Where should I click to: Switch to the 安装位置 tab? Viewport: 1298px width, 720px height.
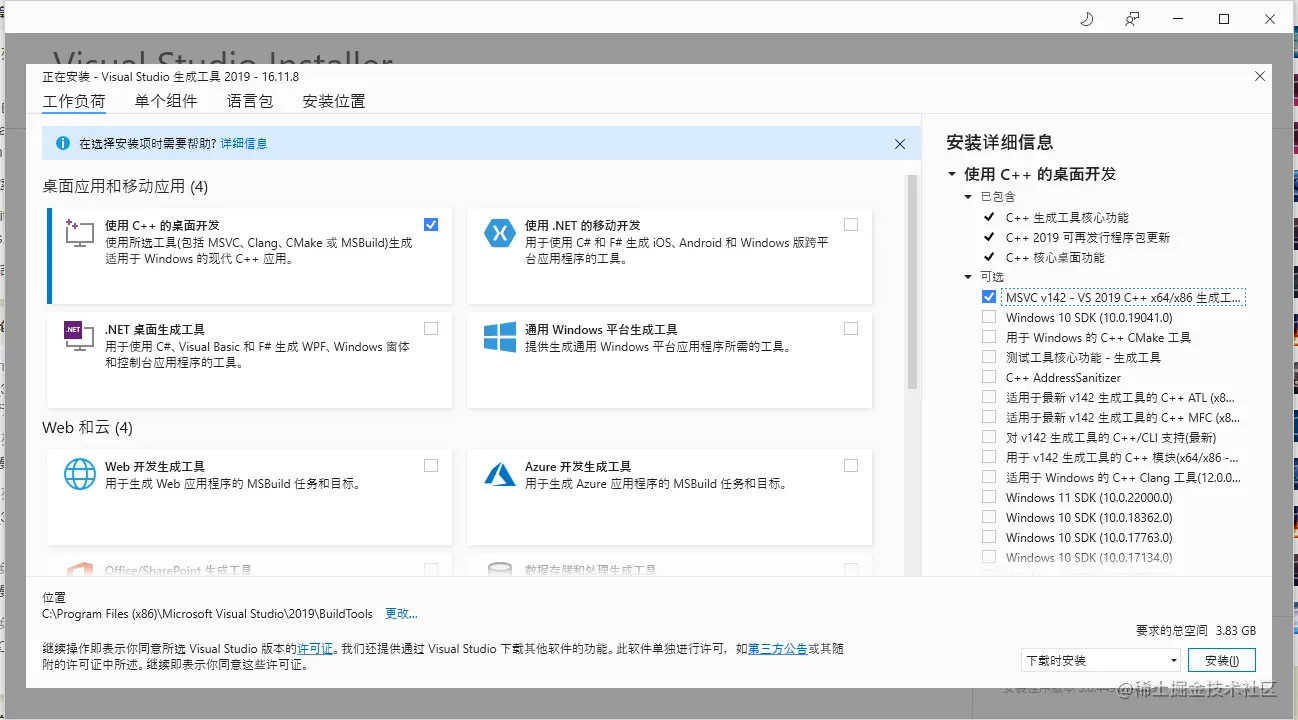tap(334, 101)
